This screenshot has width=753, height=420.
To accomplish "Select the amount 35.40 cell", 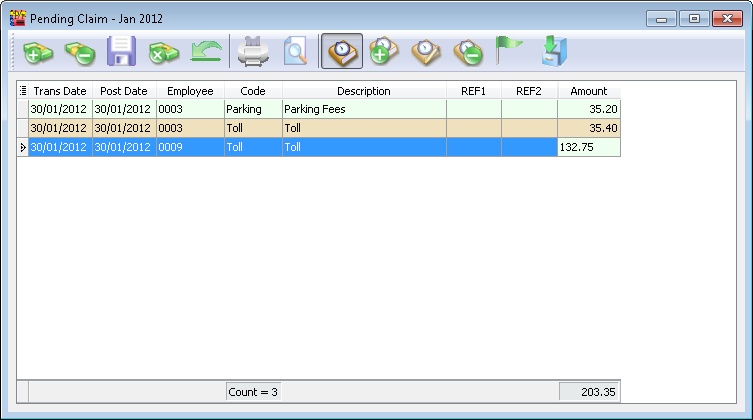I will [x=589, y=128].
